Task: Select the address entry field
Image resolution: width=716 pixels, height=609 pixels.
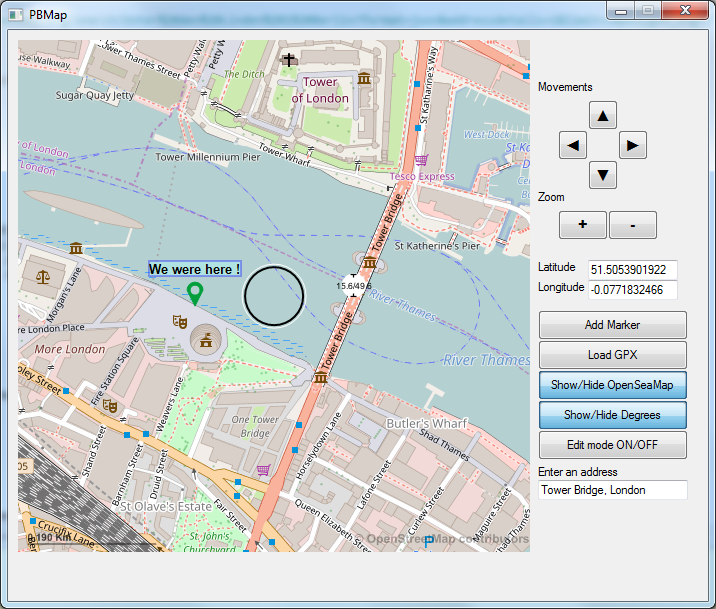Action: 612,490
